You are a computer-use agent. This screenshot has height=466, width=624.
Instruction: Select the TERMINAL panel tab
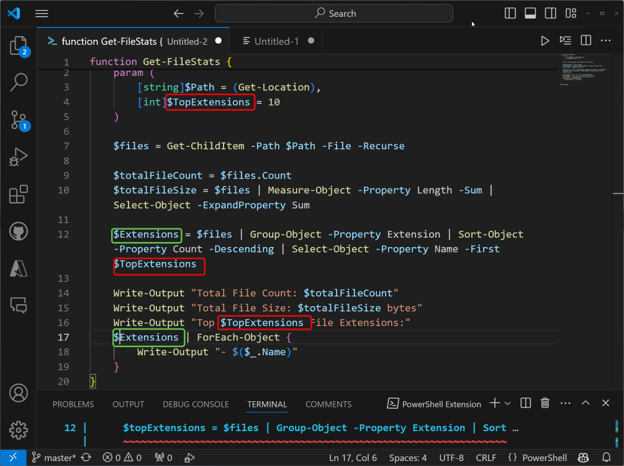tap(267, 404)
